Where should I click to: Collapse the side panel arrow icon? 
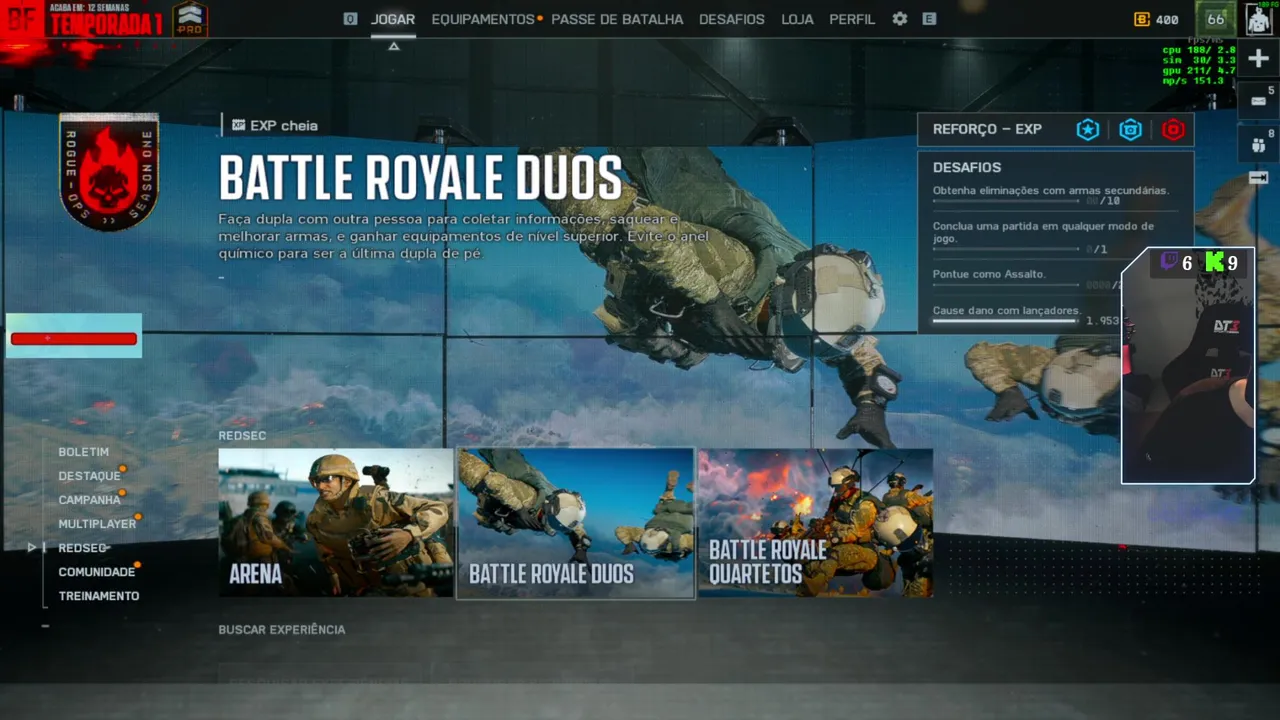point(1258,178)
